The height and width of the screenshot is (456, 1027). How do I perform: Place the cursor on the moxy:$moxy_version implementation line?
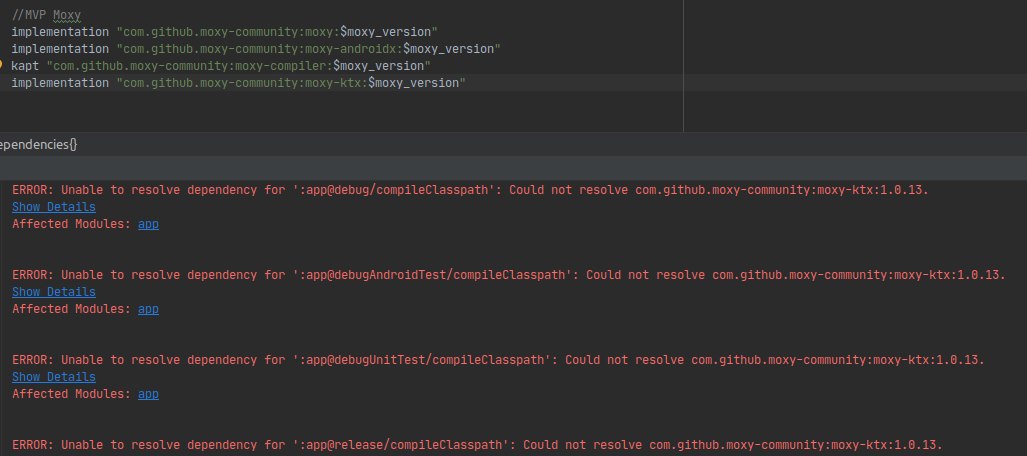[x=225, y=31]
